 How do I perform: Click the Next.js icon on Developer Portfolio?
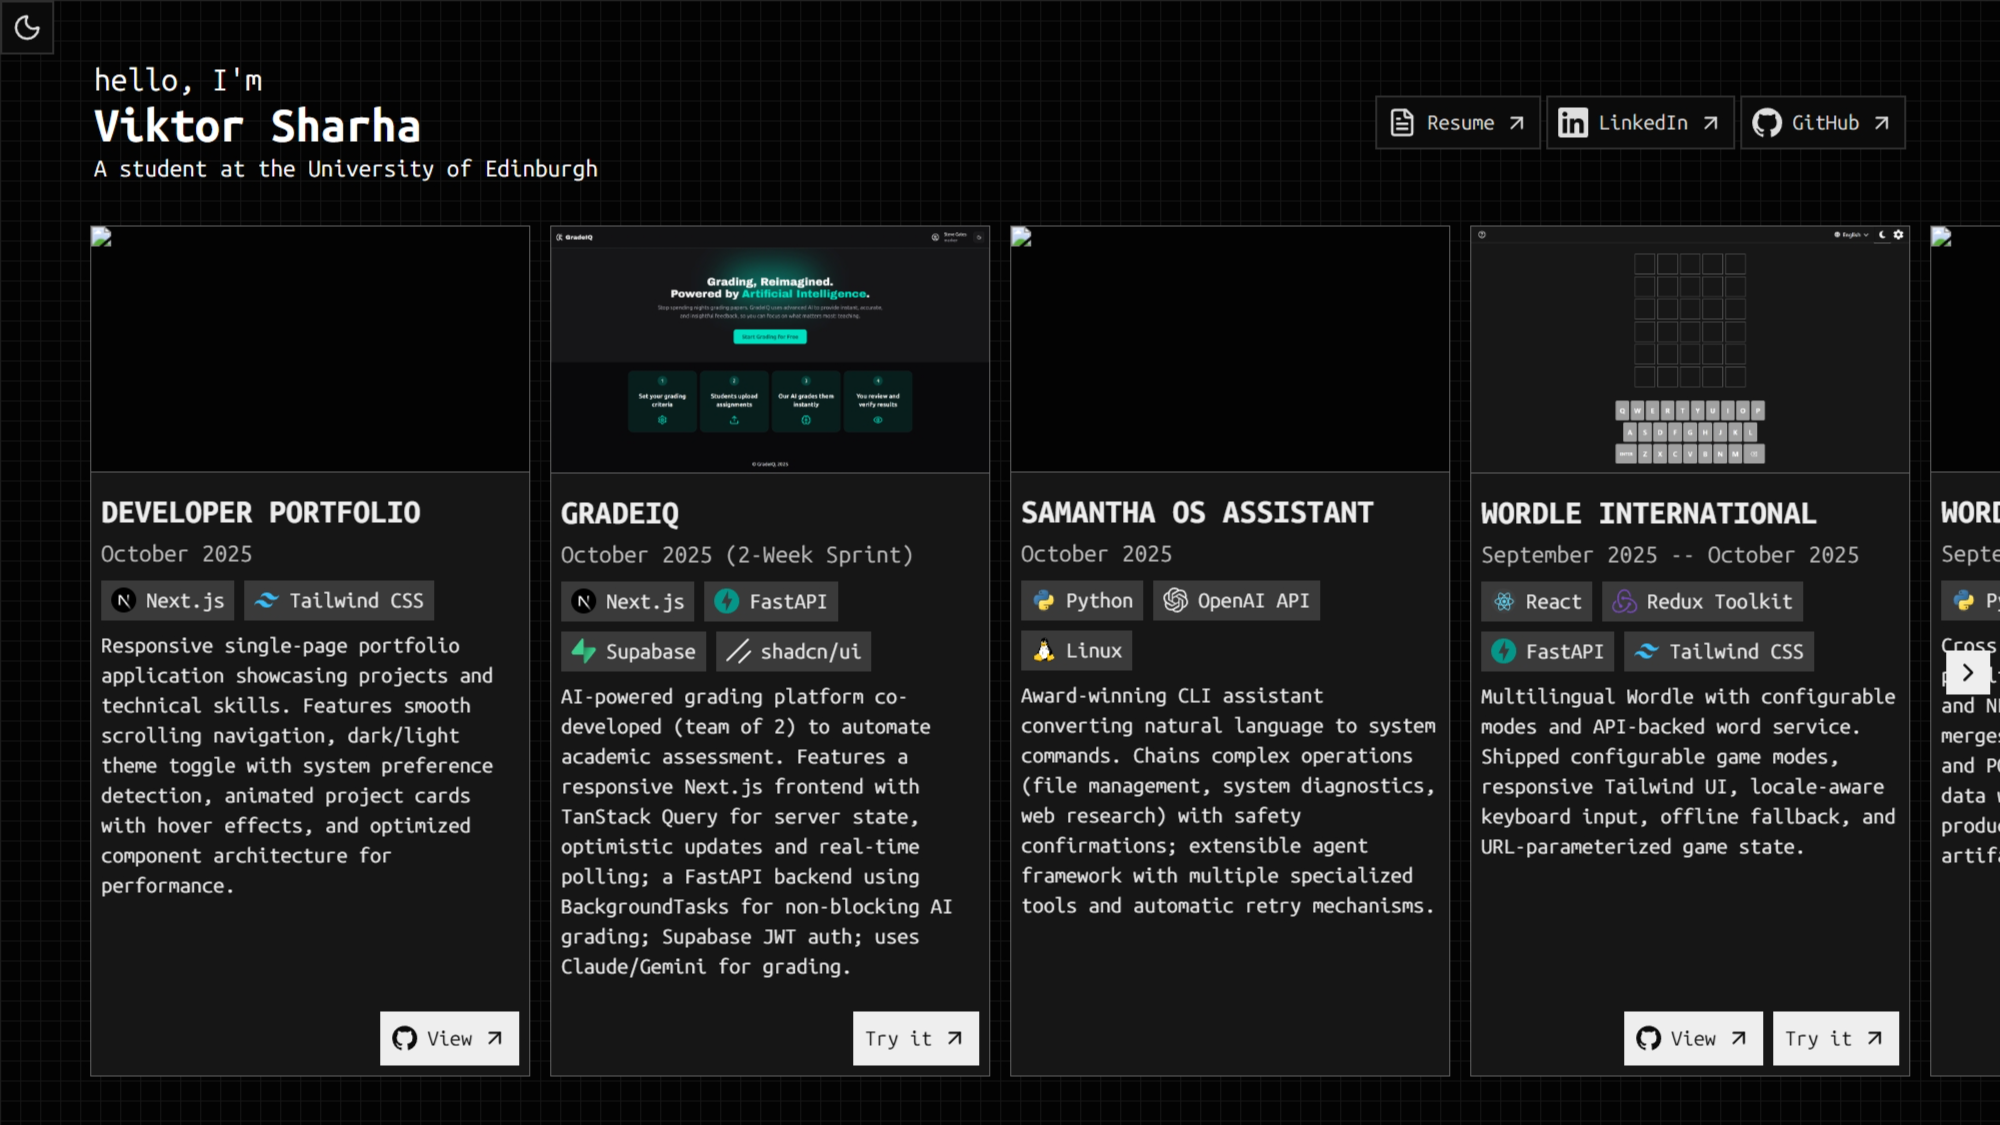(121, 600)
